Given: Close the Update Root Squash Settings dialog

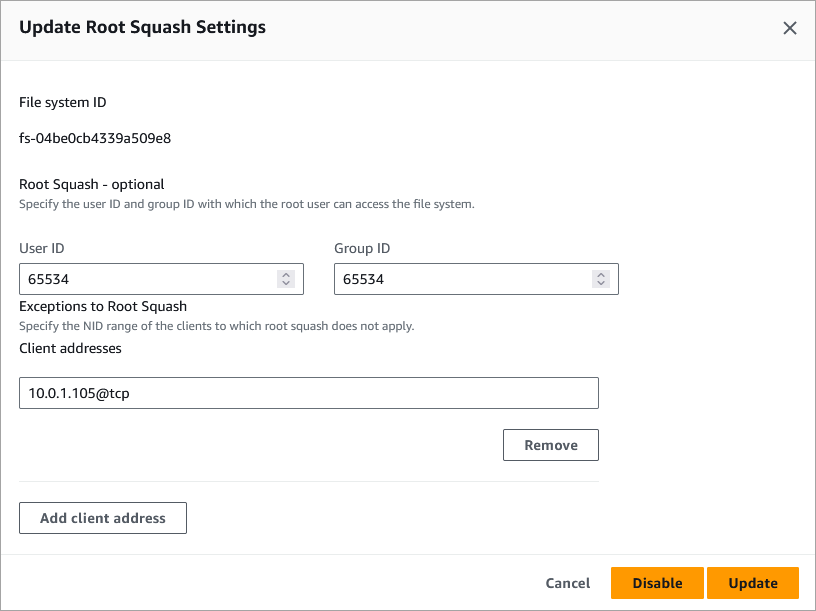Looking at the screenshot, I should (790, 28).
